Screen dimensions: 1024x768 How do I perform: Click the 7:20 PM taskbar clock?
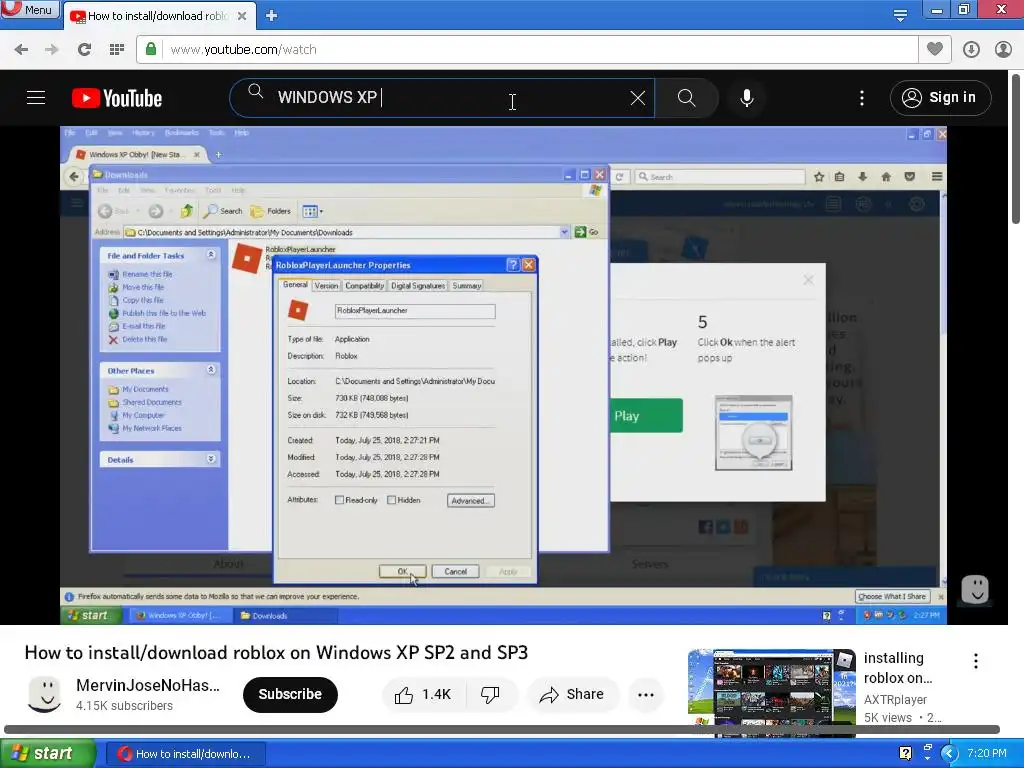(987, 754)
